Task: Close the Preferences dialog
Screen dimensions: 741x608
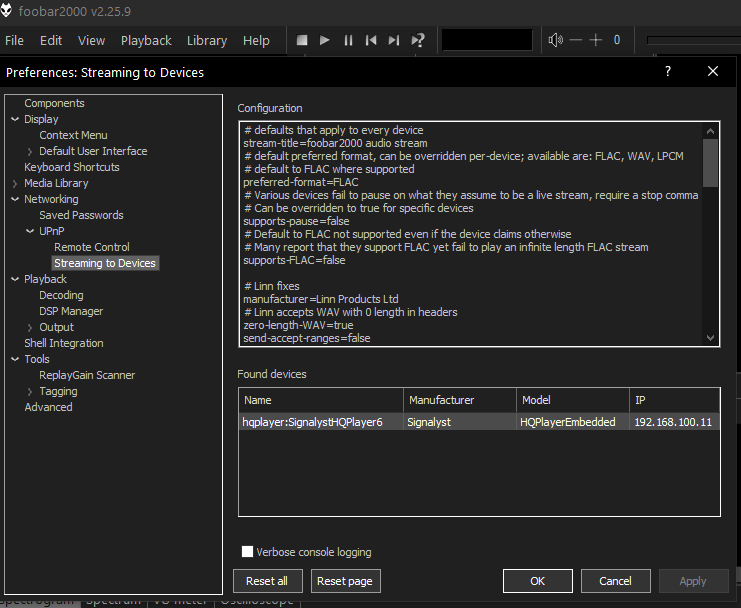Action: pyautogui.click(x=713, y=71)
